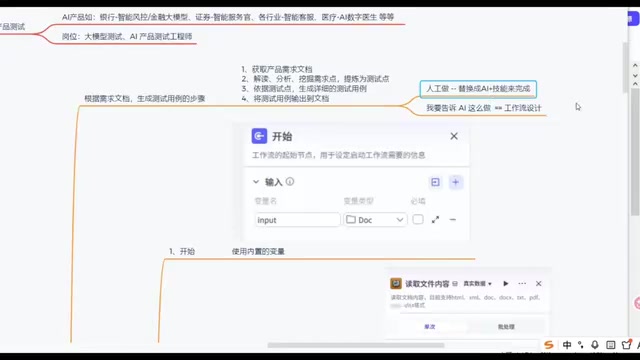Screen dimensions: 640x360
Task: Click the line 4、将测试用例输出到文档
Action: 285,98
